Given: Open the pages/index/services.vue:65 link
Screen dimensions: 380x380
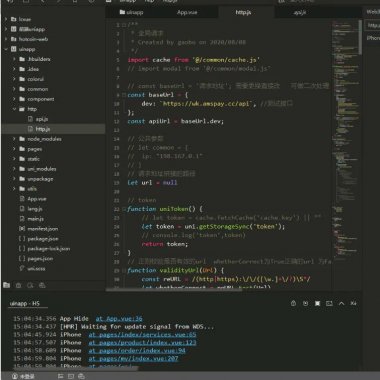Looking at the screenshot, I should [x=142, y=334].
